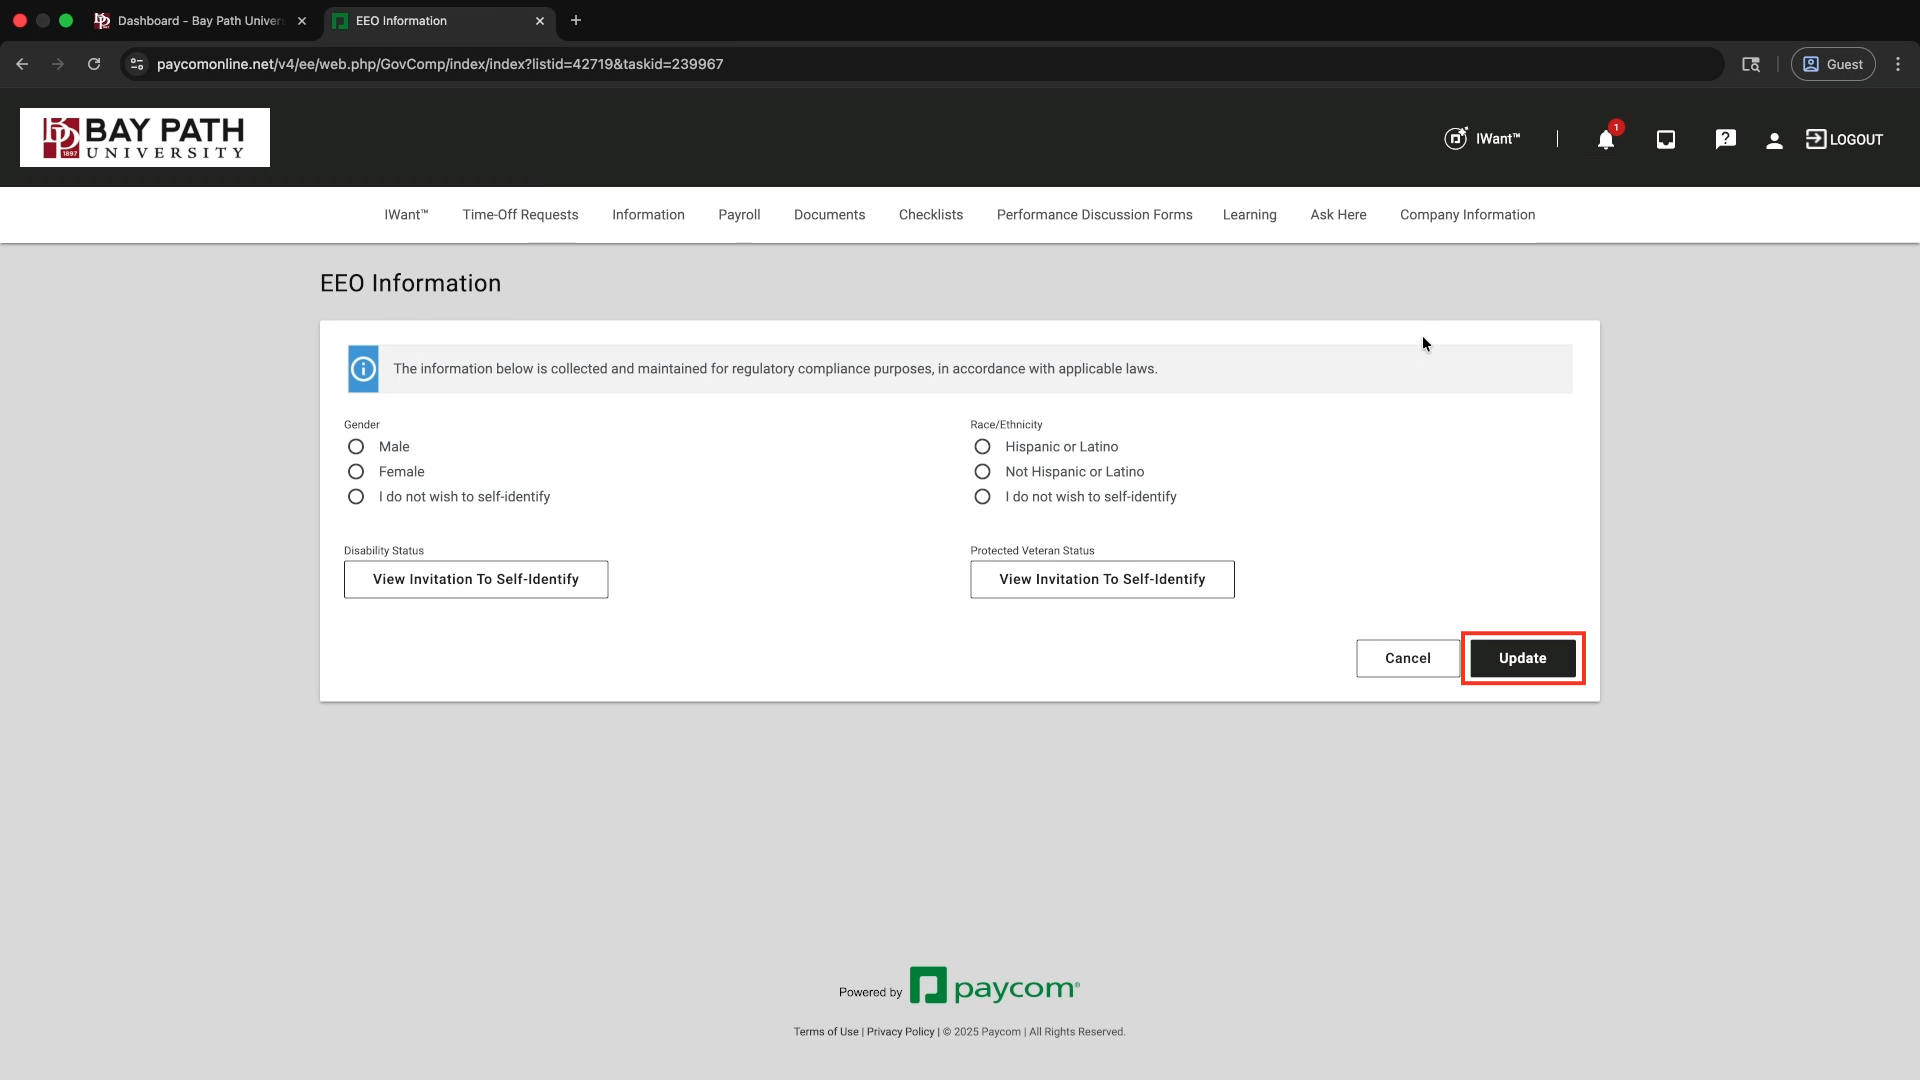Open the notifications bell icon

[1605, 140]
